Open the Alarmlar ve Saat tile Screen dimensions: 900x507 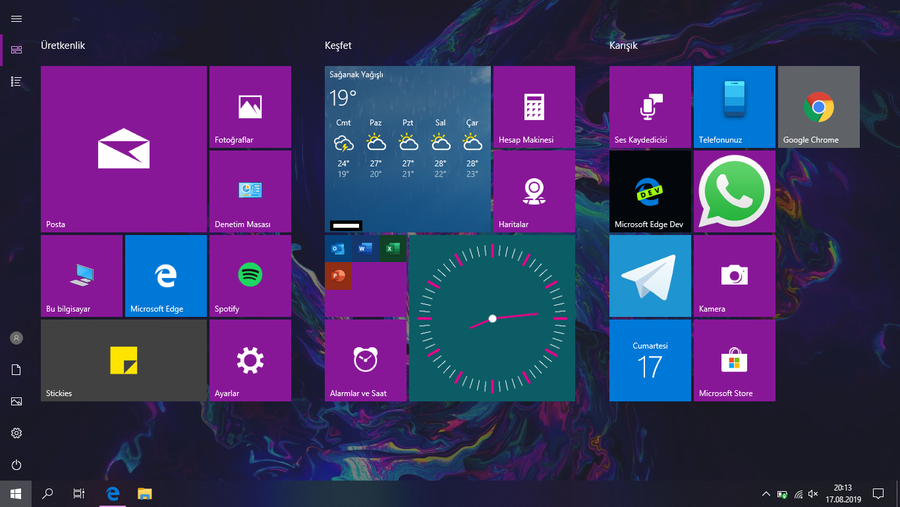[366, 360]
